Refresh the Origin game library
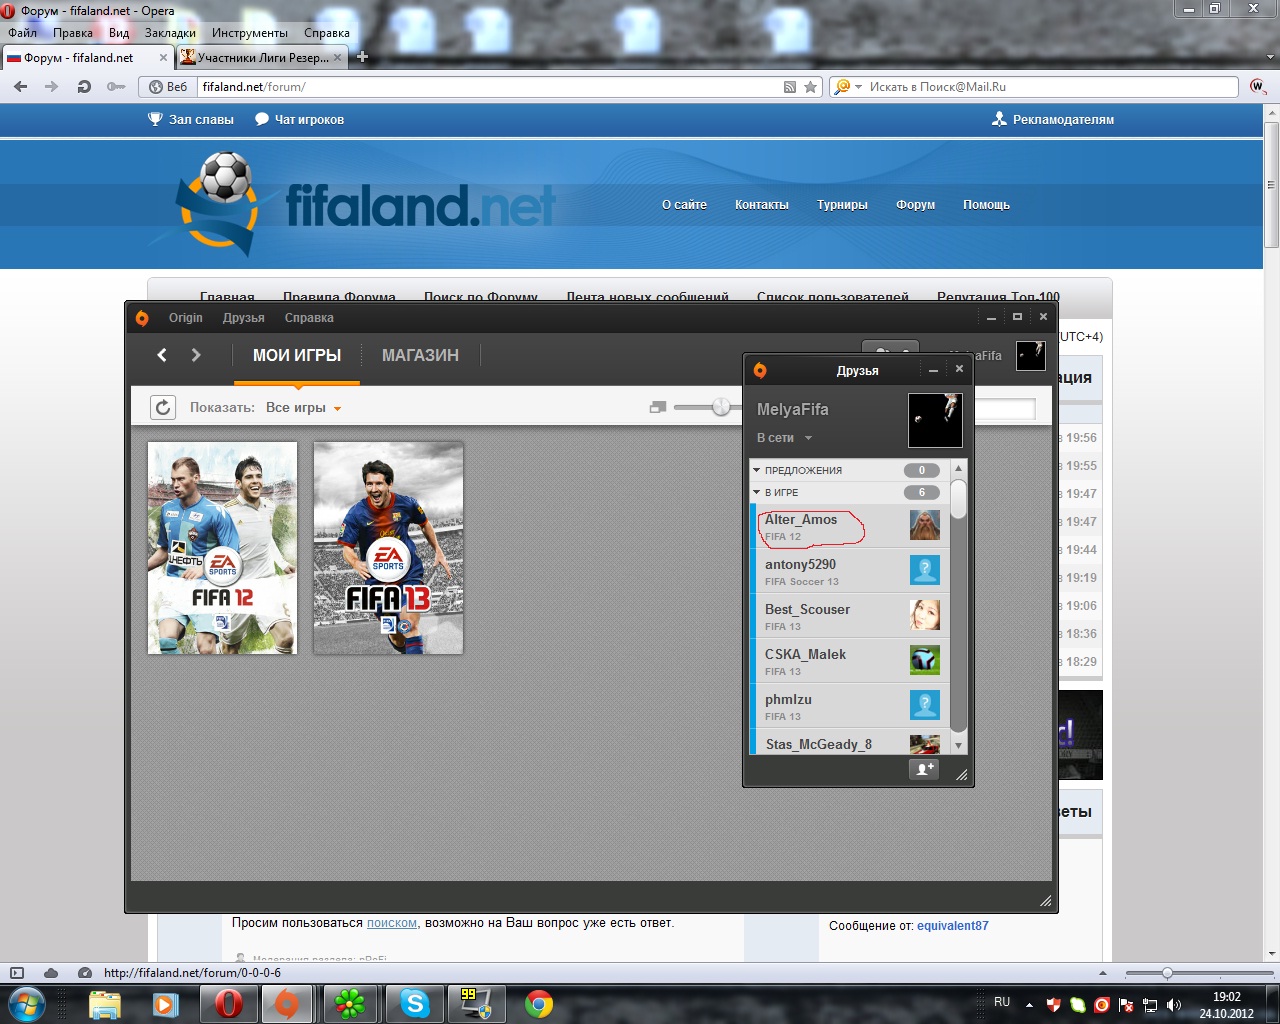1280x1024 pixels. coord(163,407)
